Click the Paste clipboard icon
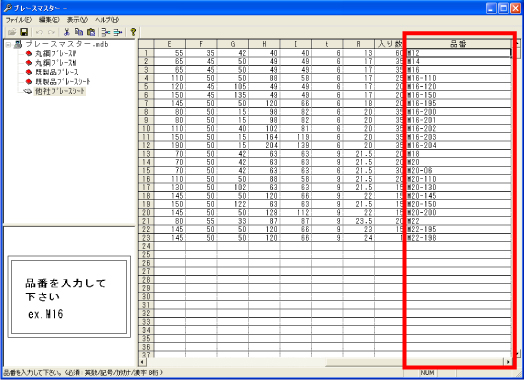524x380 pixels. coord(91,32)
